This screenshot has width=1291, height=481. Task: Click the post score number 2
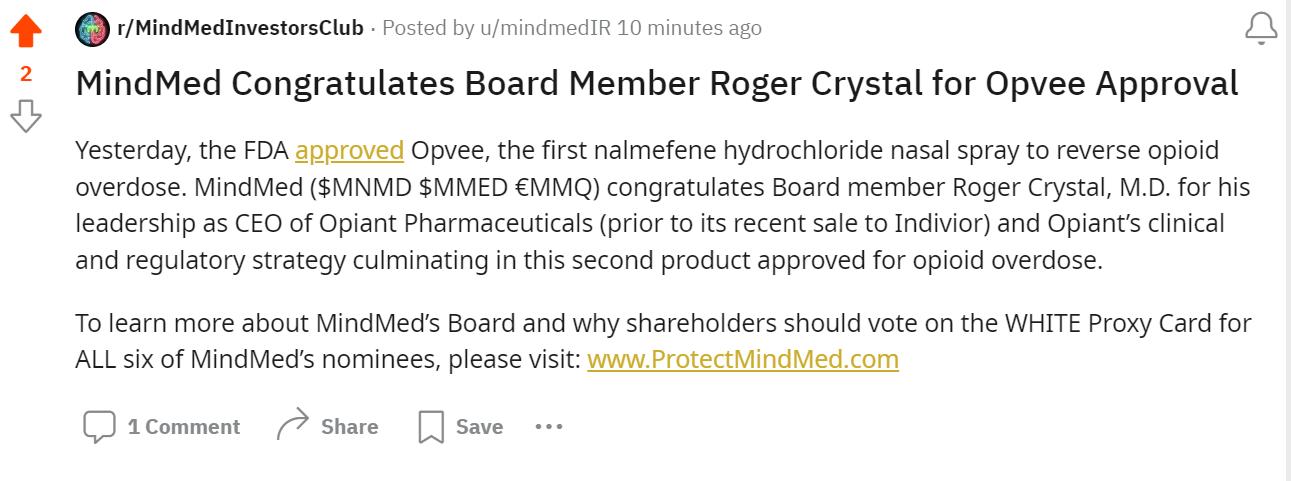click(x=26, y=73)
